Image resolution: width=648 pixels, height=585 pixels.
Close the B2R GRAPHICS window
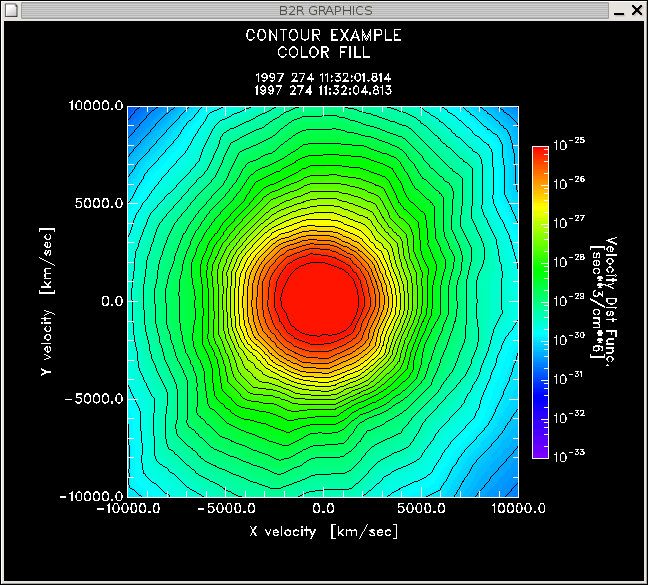coord(637,10)
